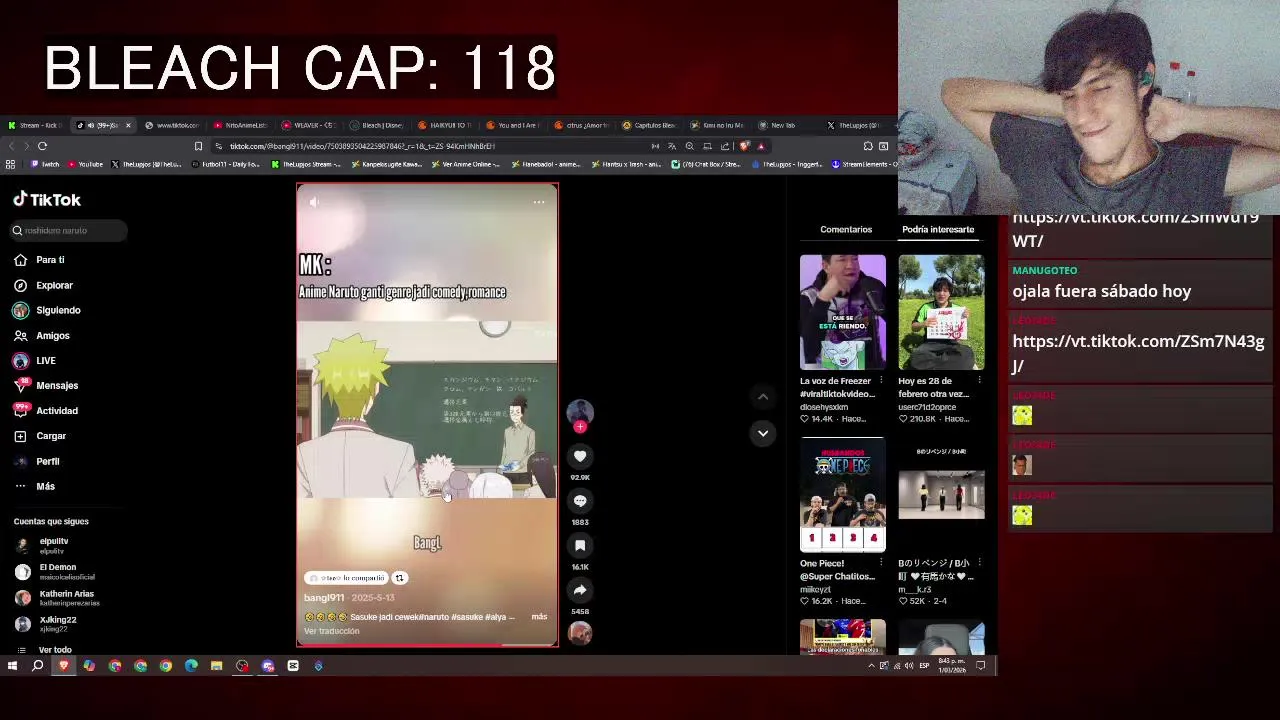
Task: Open options for Hoy es 28 de febrero card
Action: click(x=979, y=381)
